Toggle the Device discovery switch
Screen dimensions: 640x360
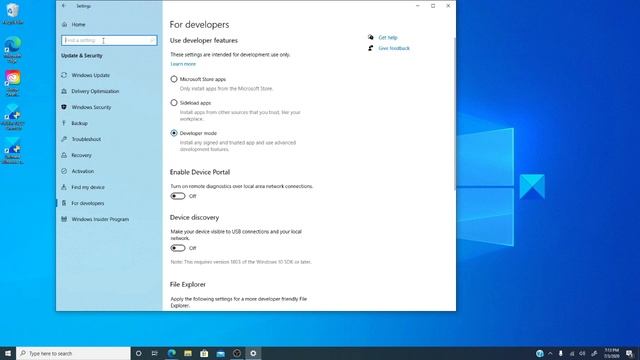(178, 248)
